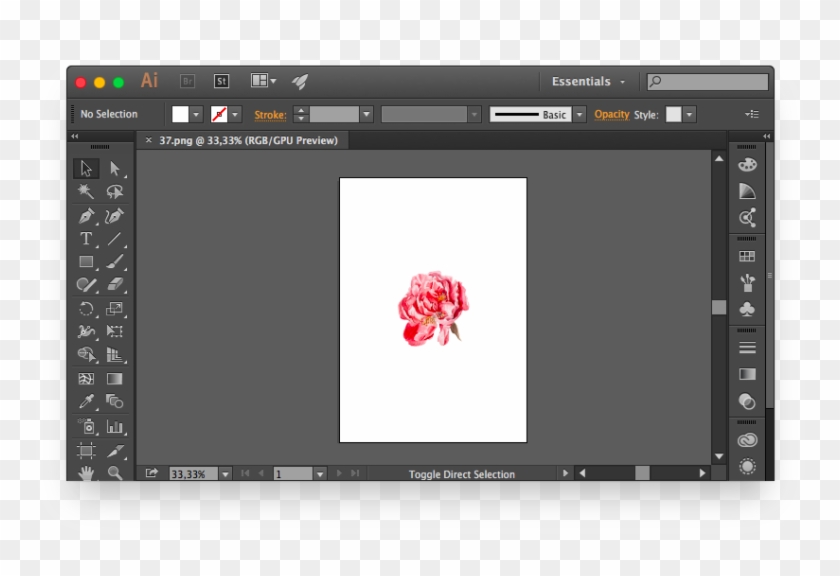Viewport: 840px width, 576px height.
Task: Select the Rectangle tool
Action: (86, 260)
